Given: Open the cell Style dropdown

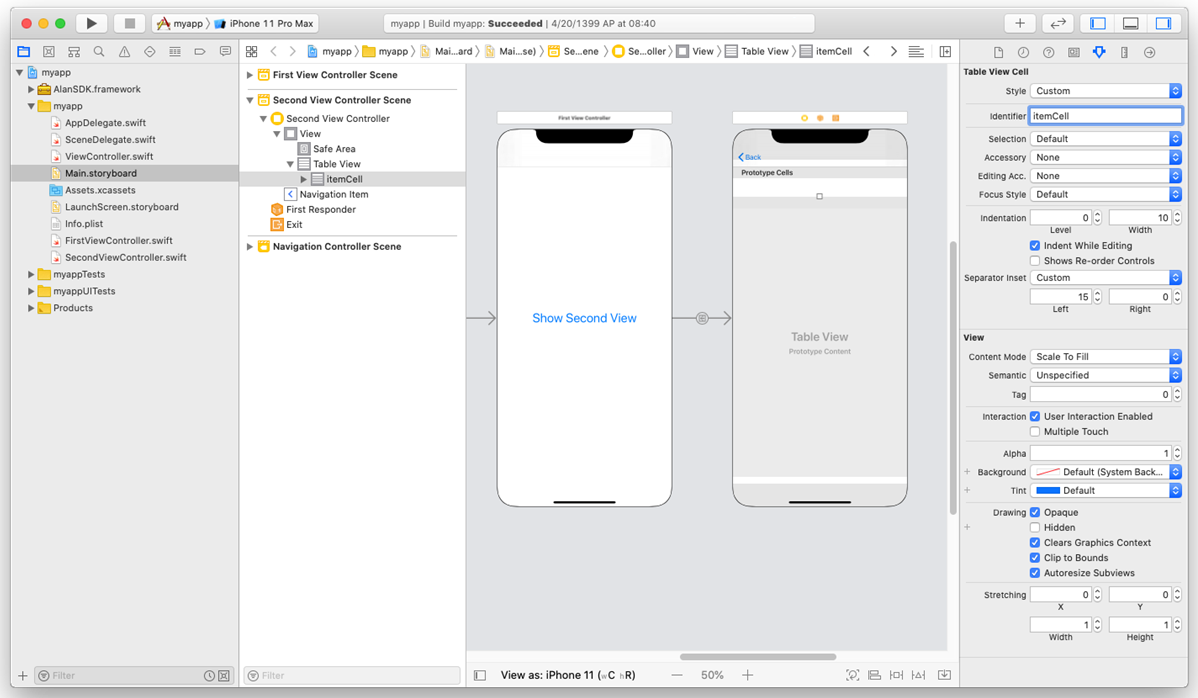Looking at the screenshot, I should pos(1105,90).
